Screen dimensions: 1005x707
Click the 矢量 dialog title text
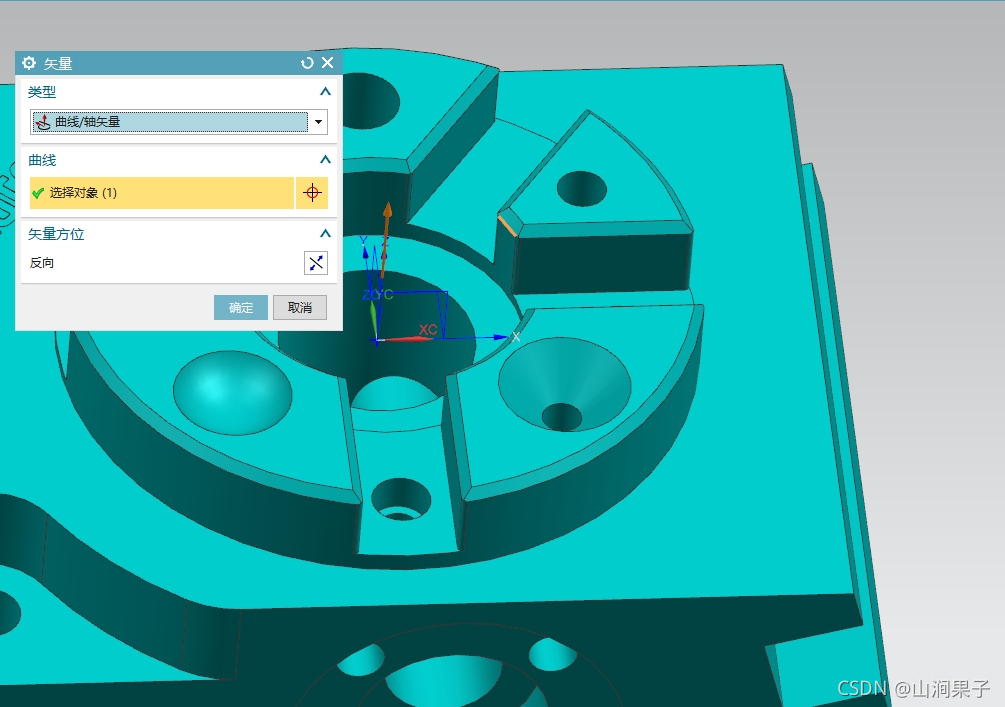[58, 63]
